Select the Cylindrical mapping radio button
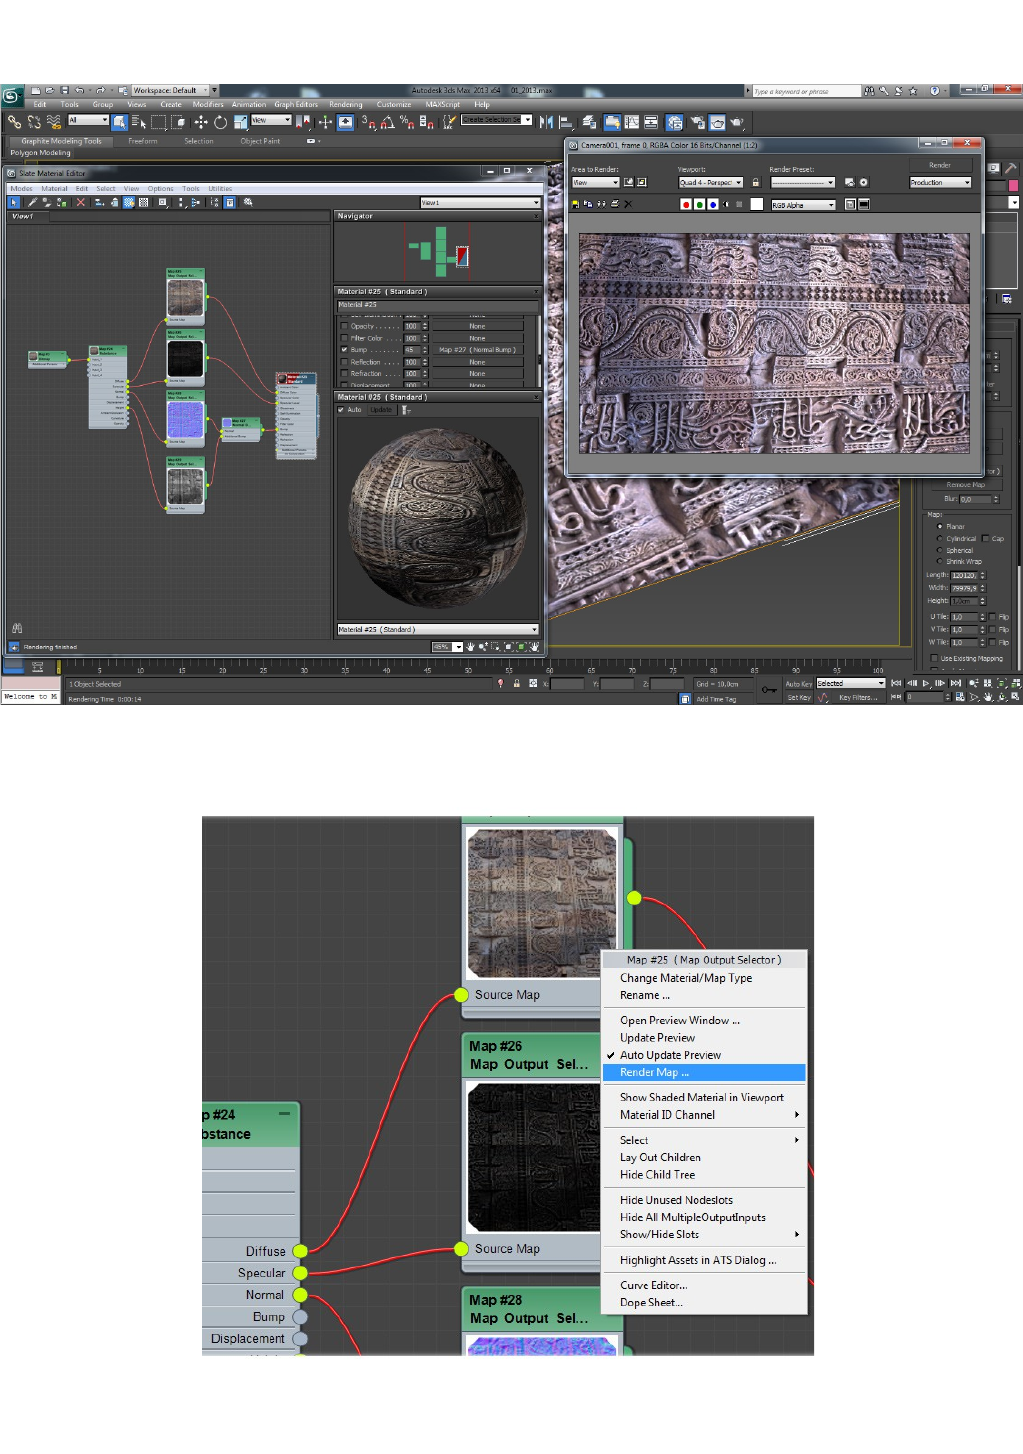 pos(939,538)
